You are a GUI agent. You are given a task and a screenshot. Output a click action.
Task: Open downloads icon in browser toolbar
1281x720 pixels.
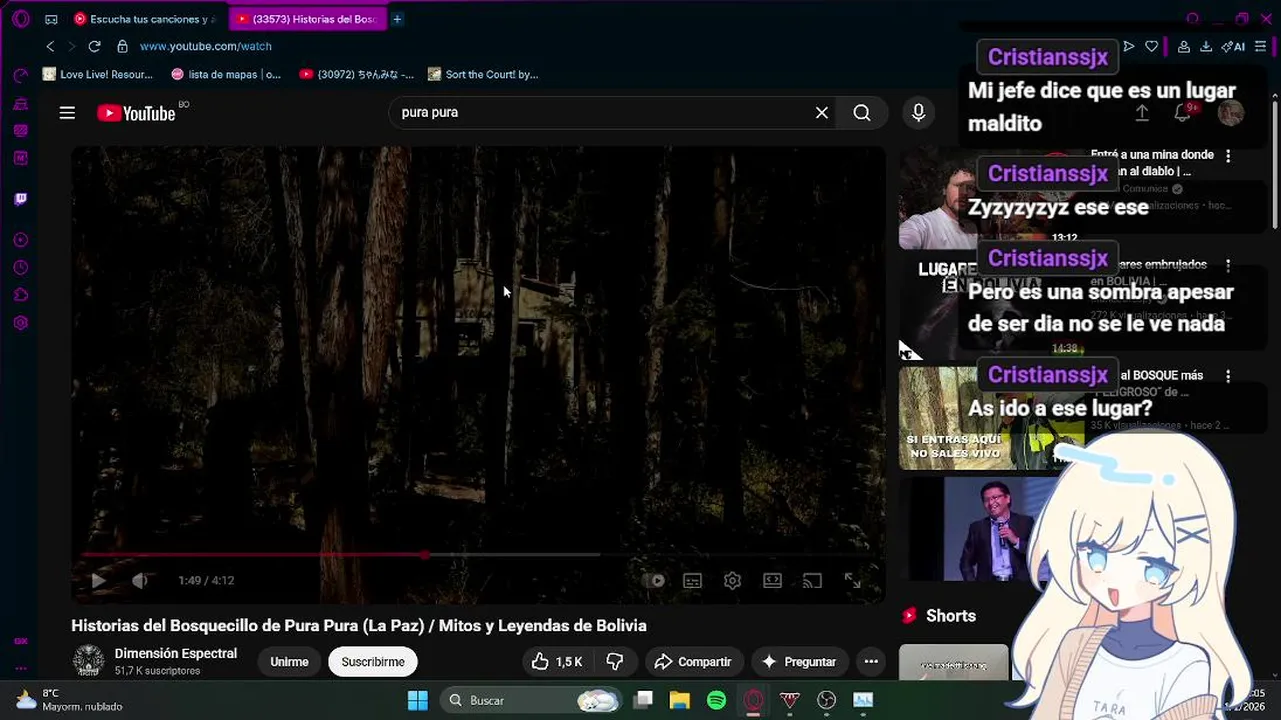click(x=1206, y=46)
